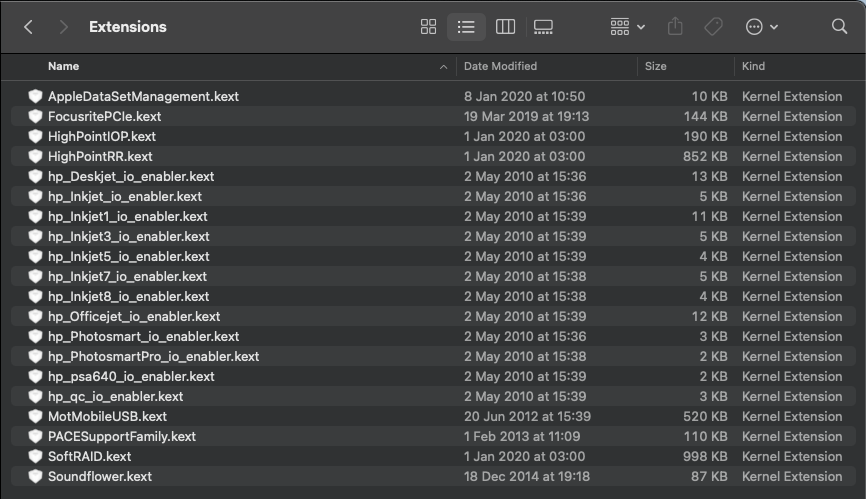Click the forward navigation chevron
This screenshot has width=866, height=499.
[63, 27]
